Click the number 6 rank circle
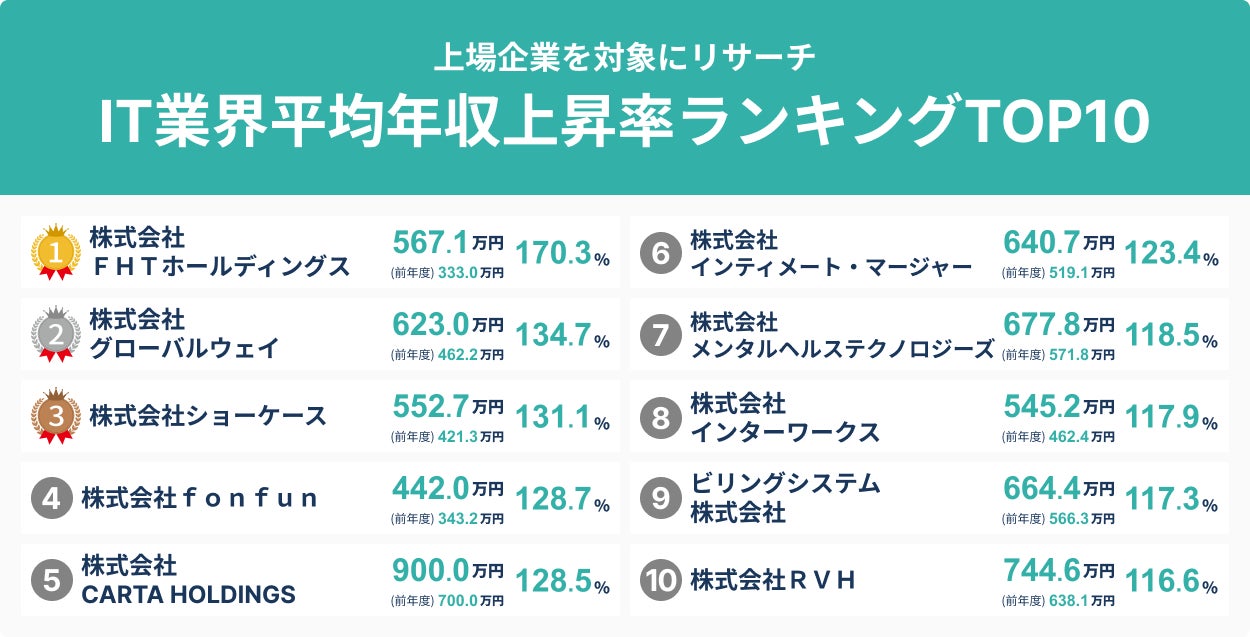1250x637 pixels. click(x=660, y=254)
